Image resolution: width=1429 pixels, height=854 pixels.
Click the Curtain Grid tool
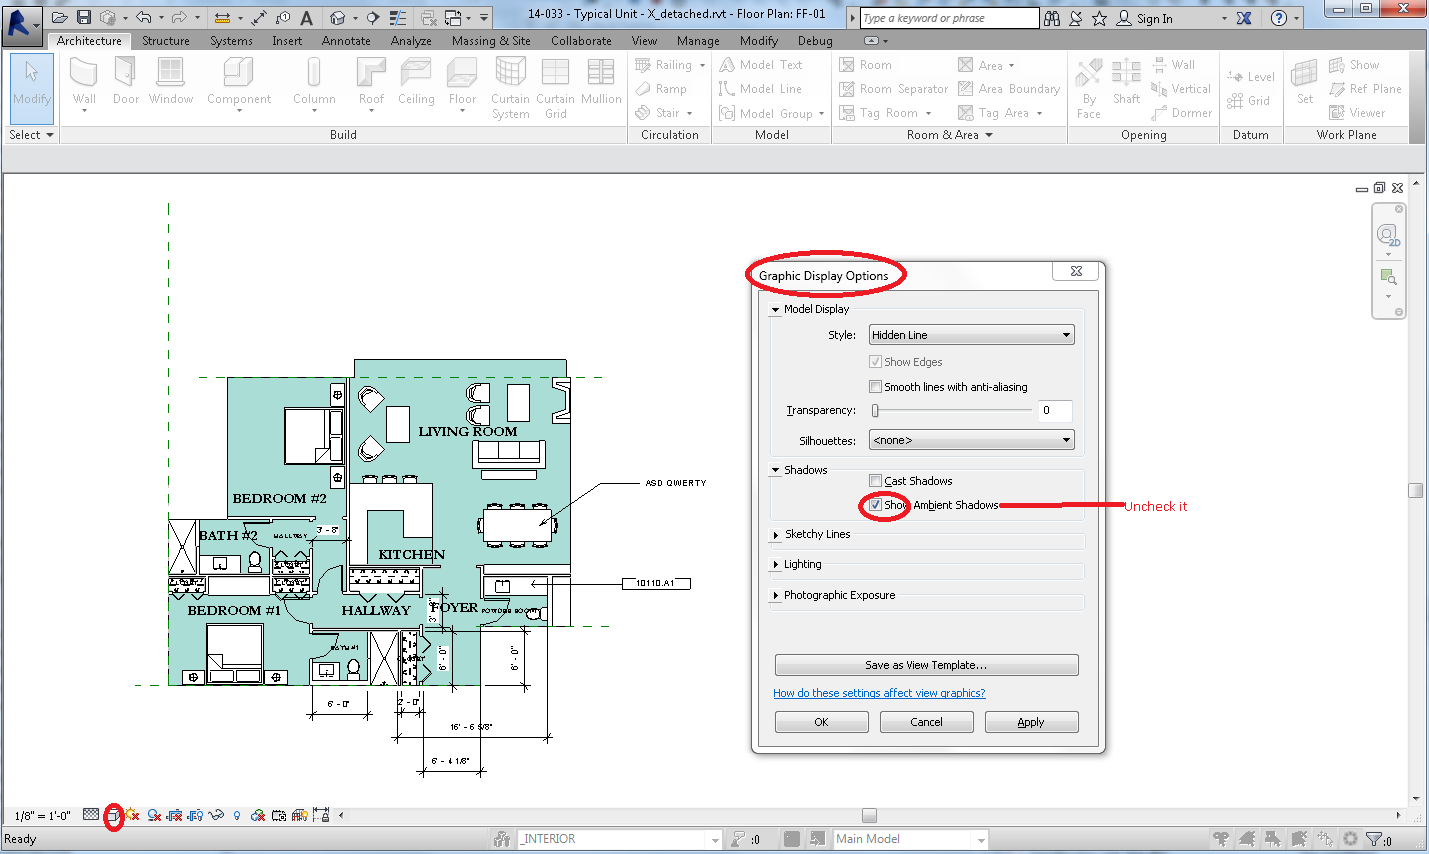point(555,88)
